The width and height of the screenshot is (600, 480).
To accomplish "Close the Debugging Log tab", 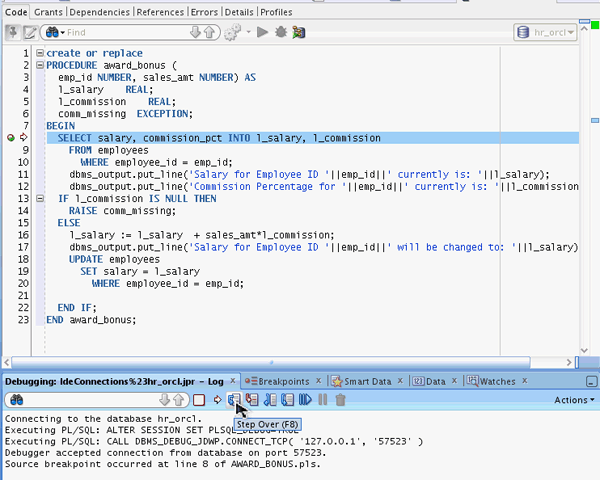I will [x=235, y=381].
